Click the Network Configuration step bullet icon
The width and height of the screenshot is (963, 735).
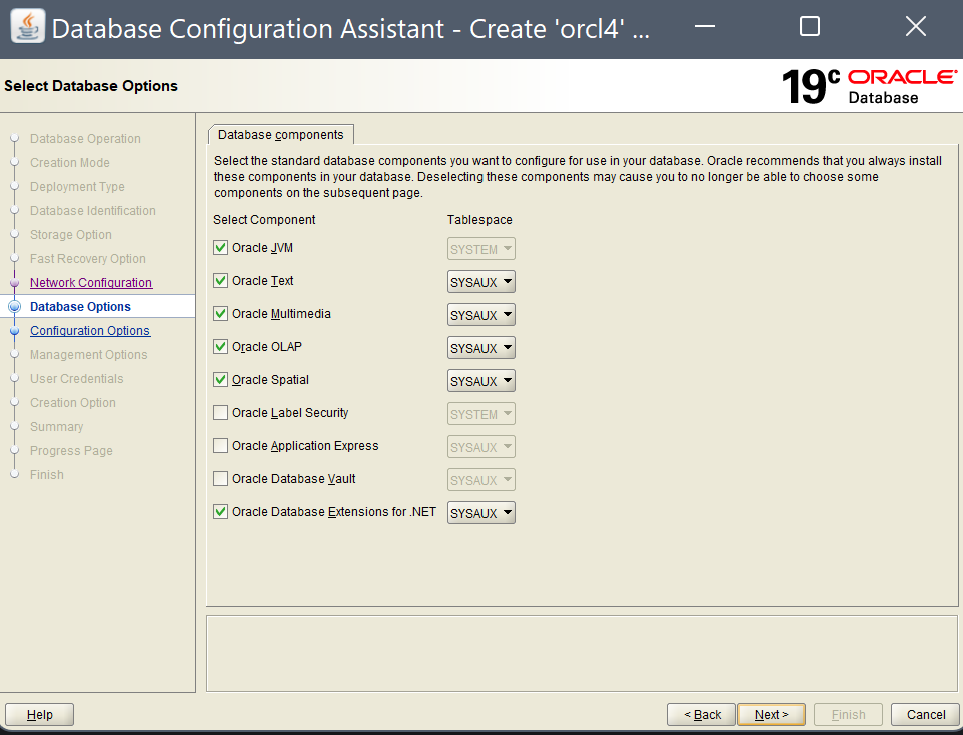pyautogui.click(x=15, y=283)
